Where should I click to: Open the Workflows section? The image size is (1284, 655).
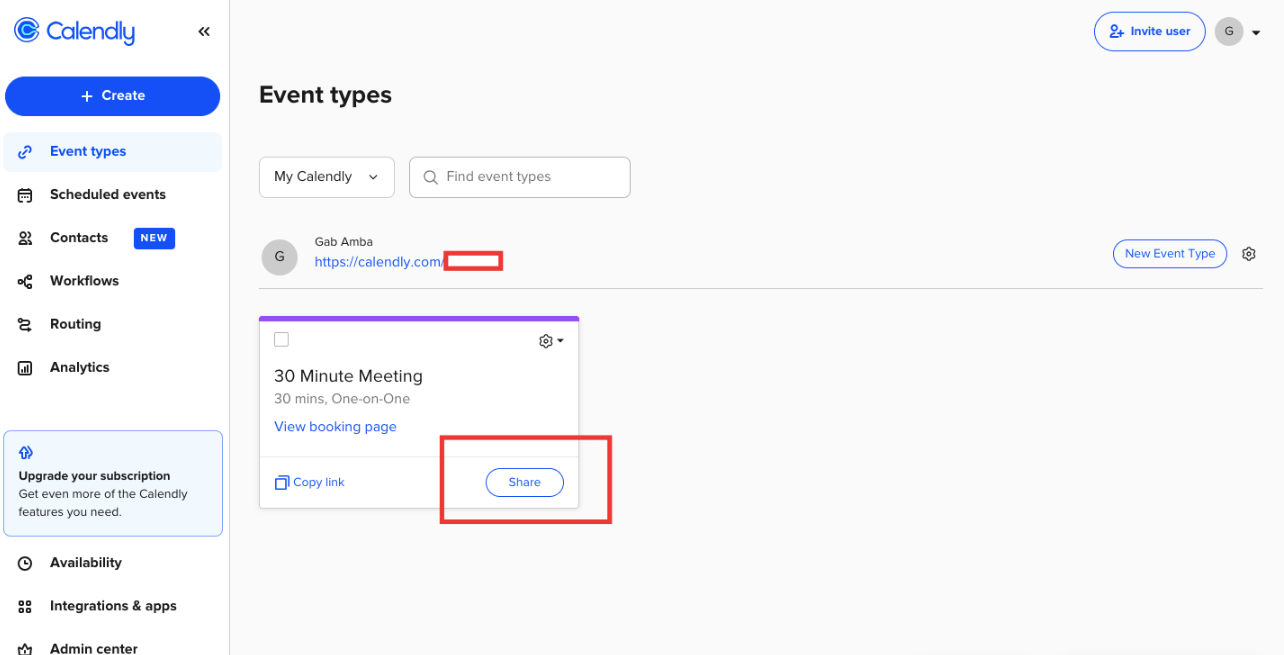pyautogui.click(x=84, y=281)
